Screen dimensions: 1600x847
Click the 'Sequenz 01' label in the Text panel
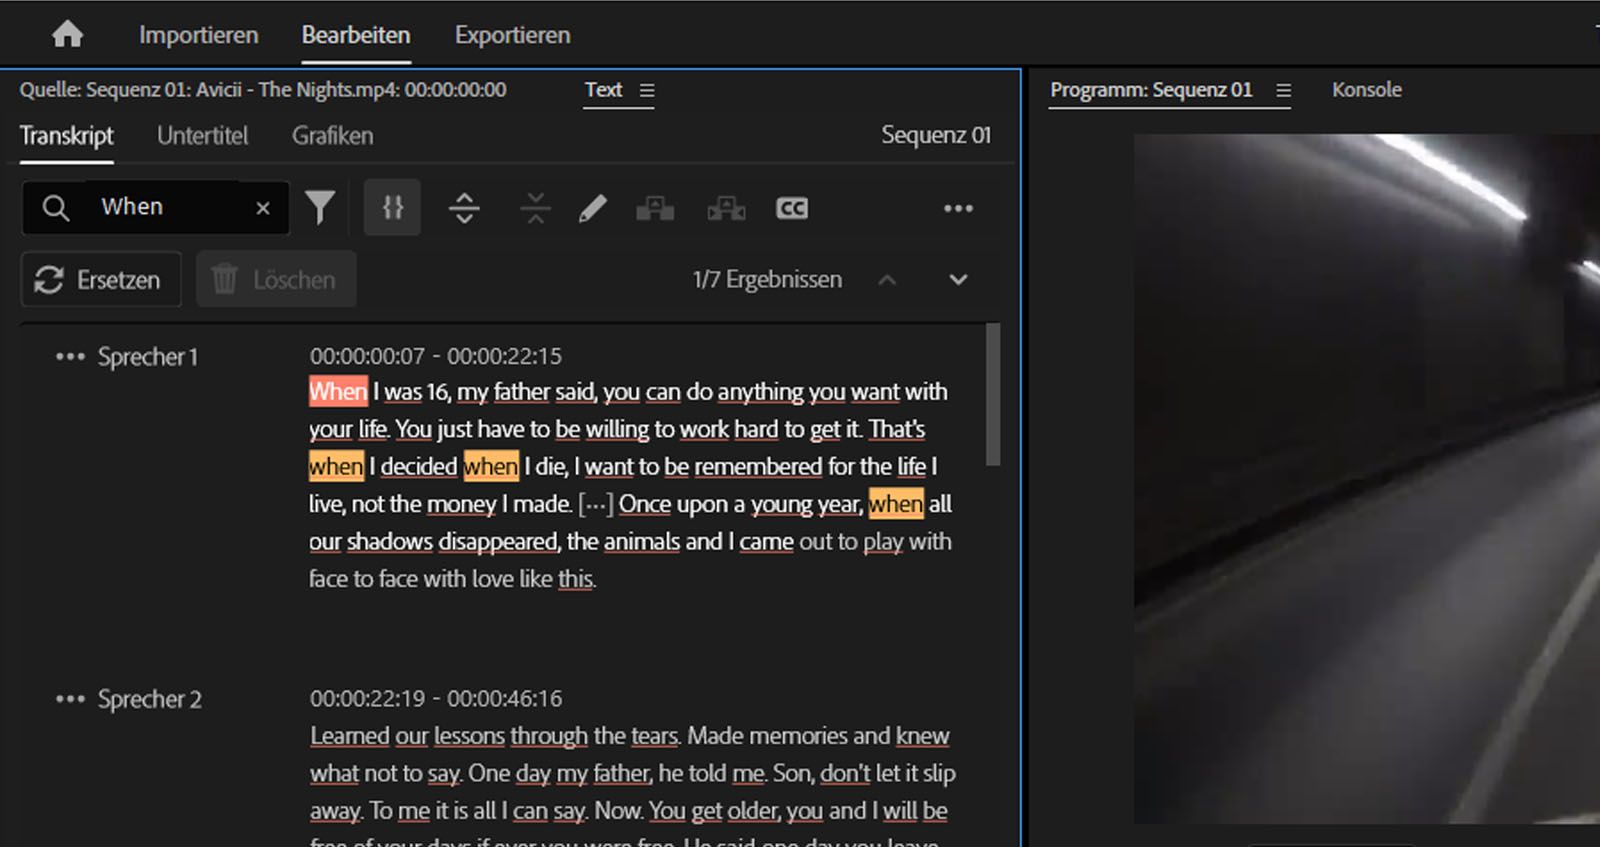pyautogui.click(x=936, y=135)
